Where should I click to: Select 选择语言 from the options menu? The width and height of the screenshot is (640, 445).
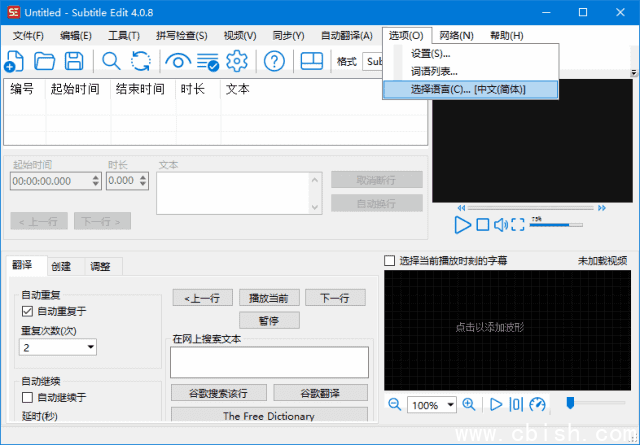point(468,89)
